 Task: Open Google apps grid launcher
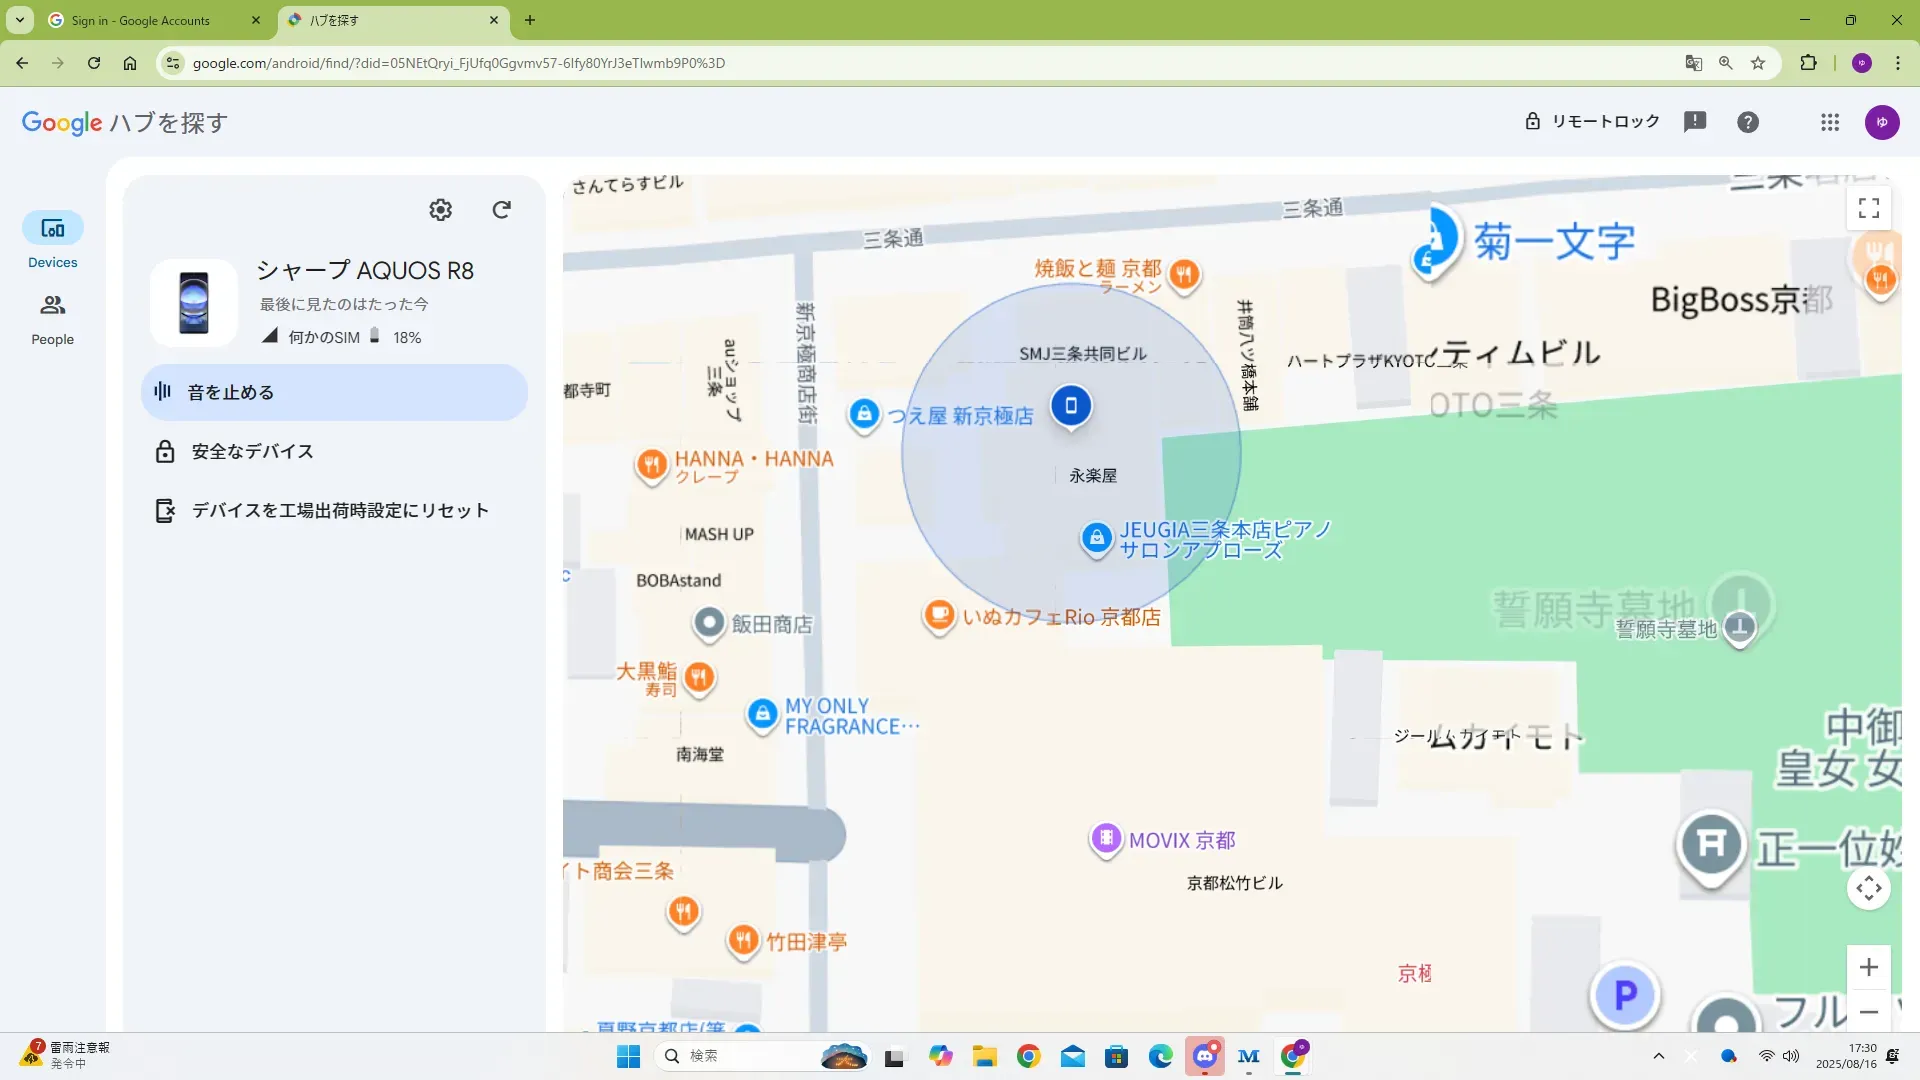[x=1829, y=121]
